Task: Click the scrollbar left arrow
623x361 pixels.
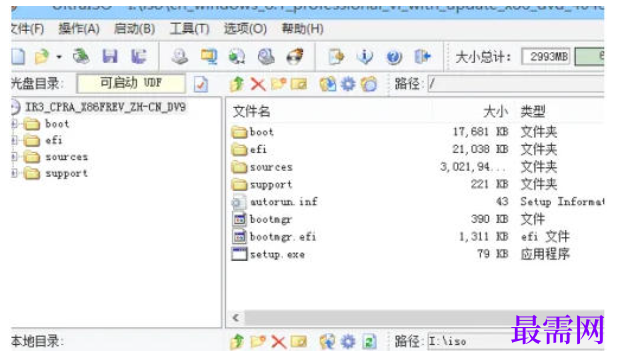Action: click(x=236, y=318)
